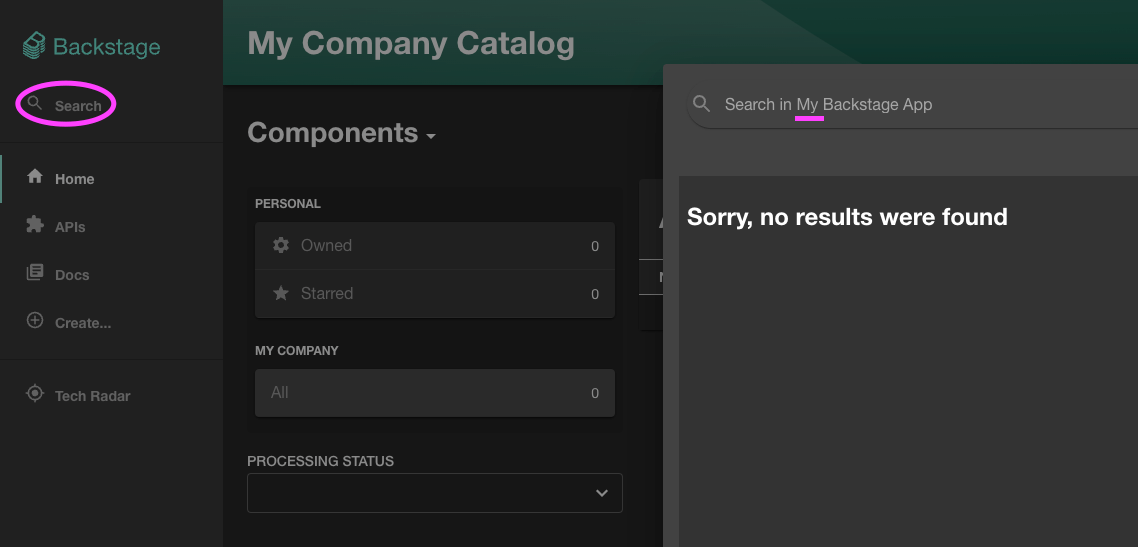The width and height of the screenshot is (1138, 547).
Task: Click the Tech Radar target icon
Action: pyautogui.click(x=35, y=394)
